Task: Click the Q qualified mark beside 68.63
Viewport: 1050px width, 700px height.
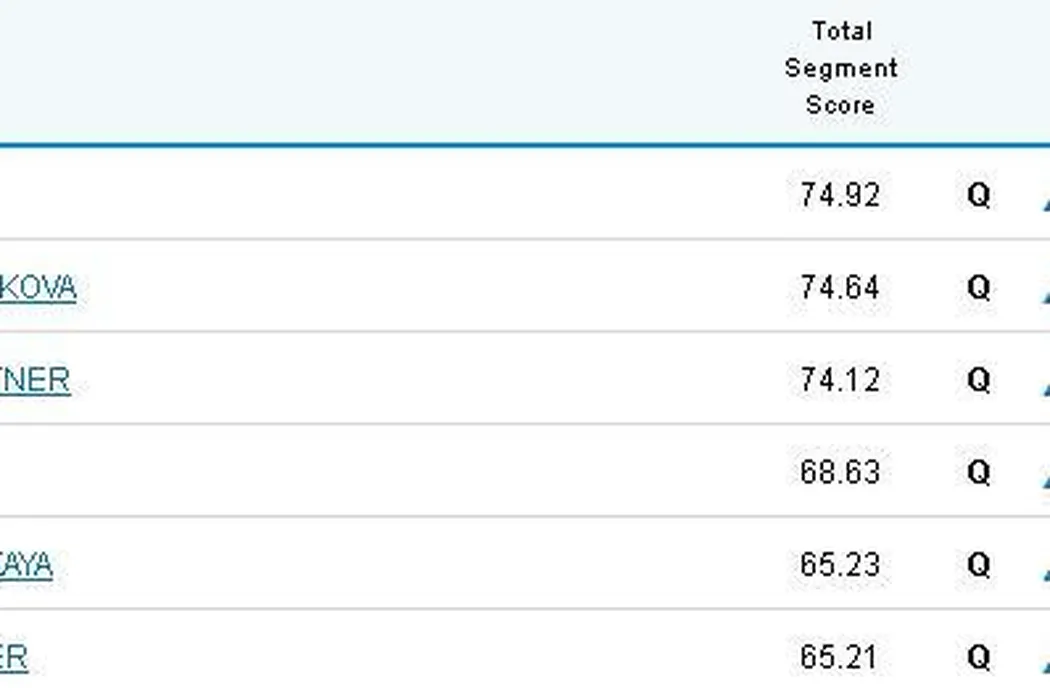Action: pos(978,472)
